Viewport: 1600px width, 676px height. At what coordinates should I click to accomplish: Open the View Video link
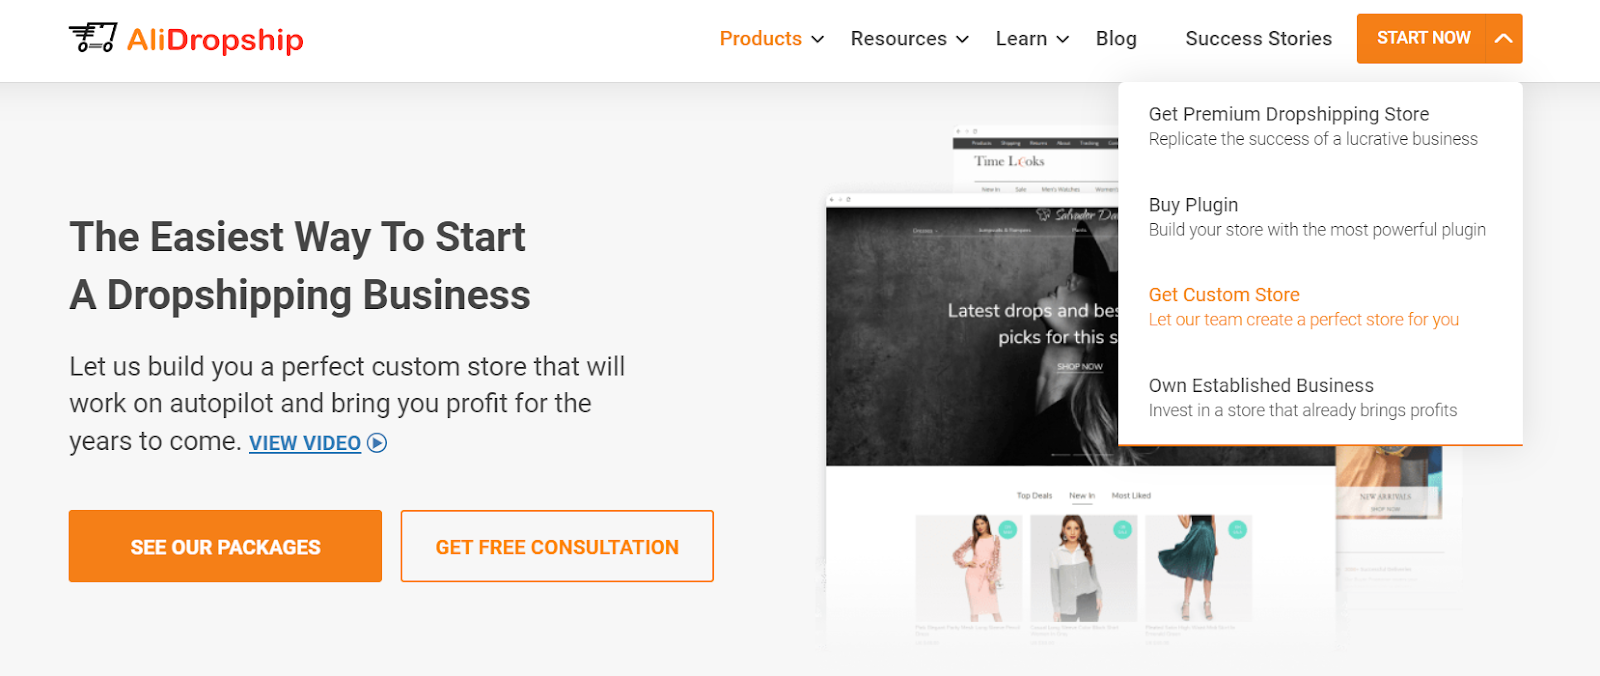click(305, 443)
